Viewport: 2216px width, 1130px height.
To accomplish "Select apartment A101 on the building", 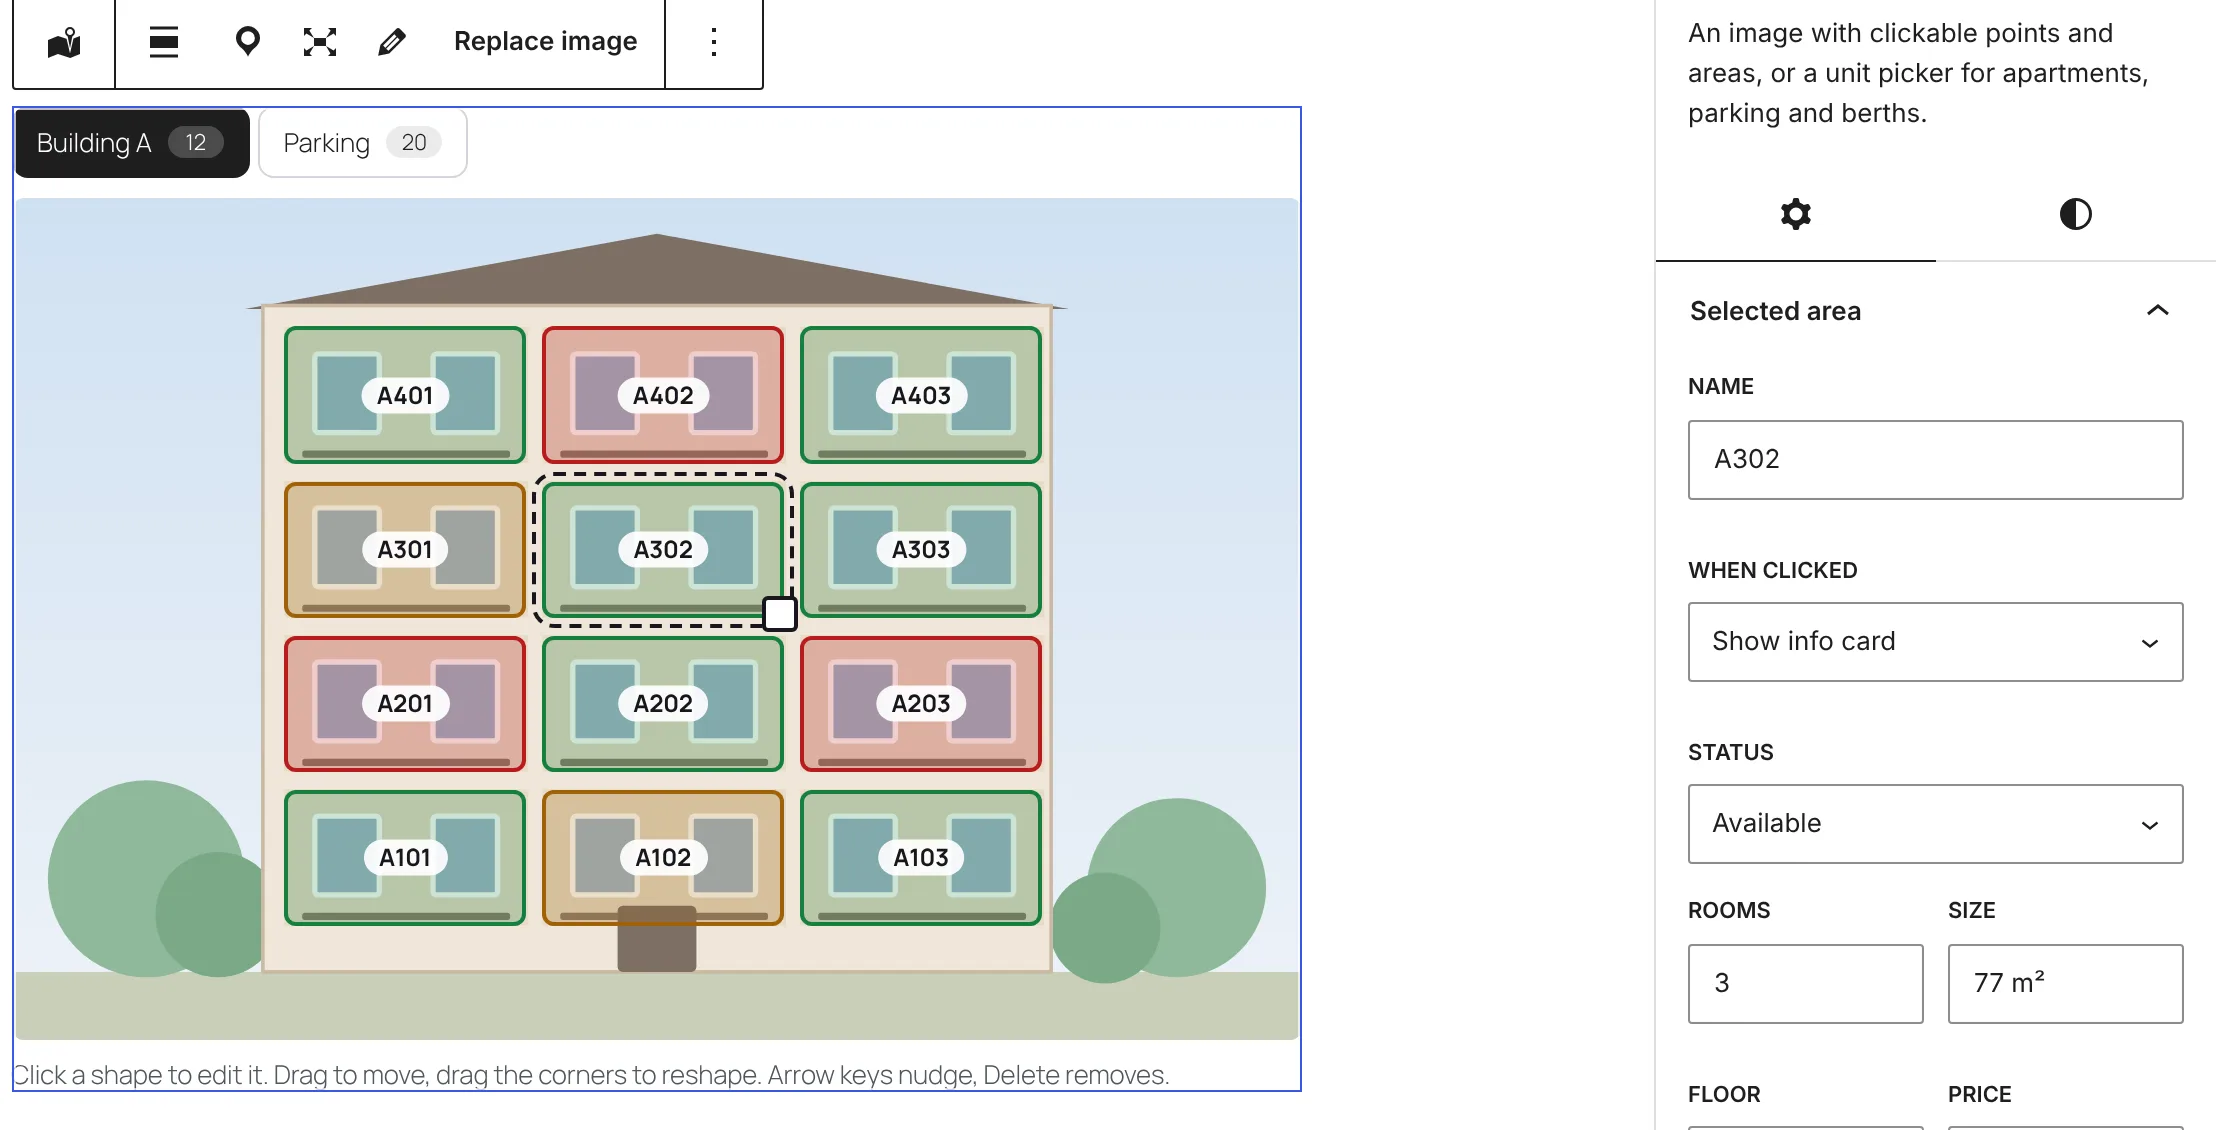I will click(x=405, y=857).
